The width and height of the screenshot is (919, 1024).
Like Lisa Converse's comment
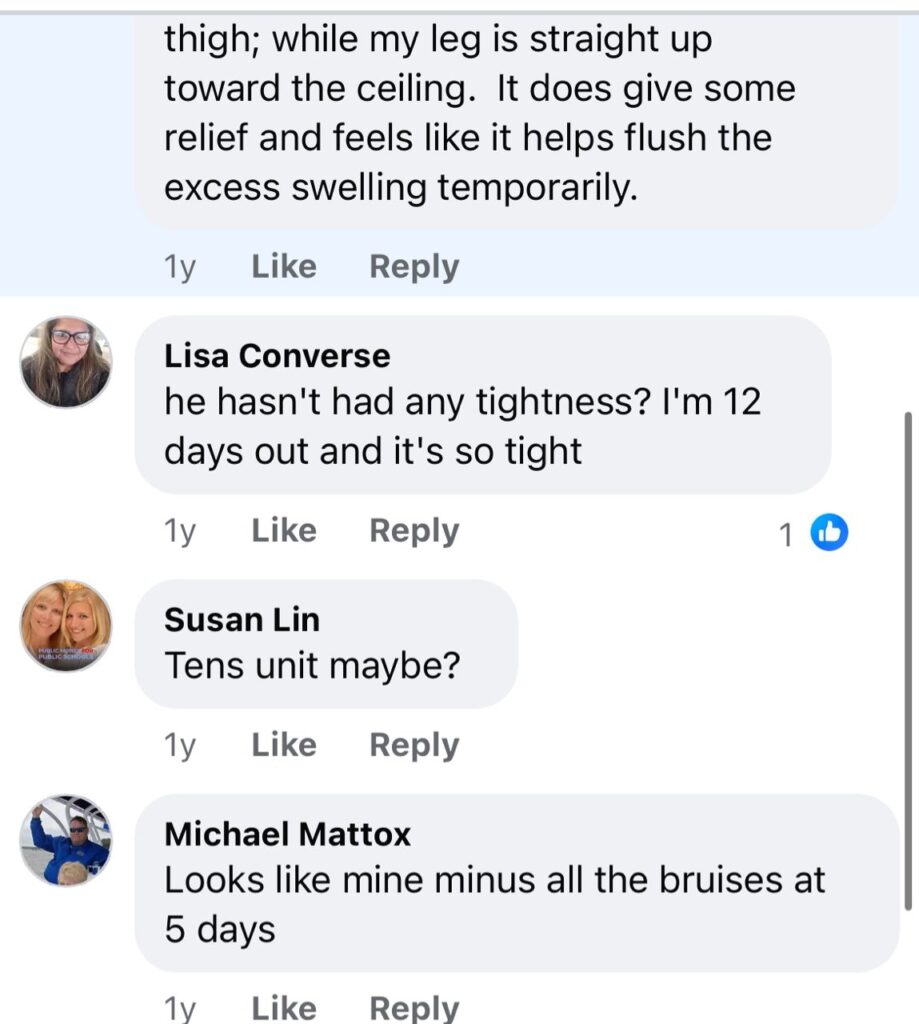284,531
